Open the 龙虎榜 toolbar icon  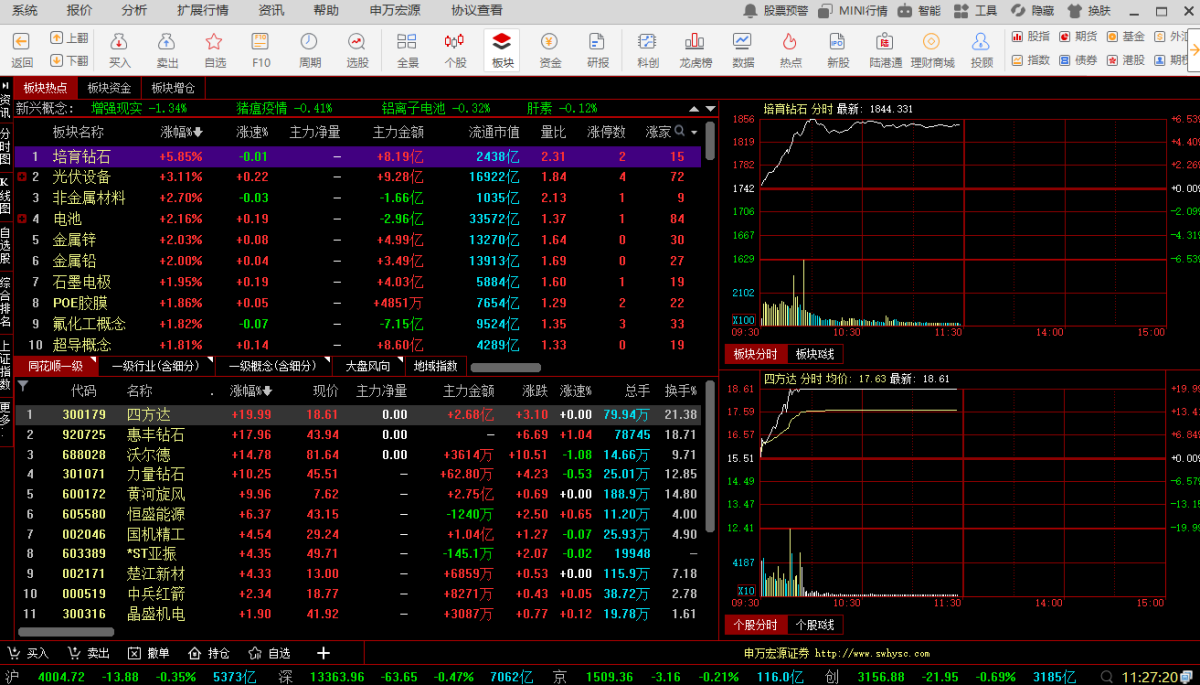point(695,49)
